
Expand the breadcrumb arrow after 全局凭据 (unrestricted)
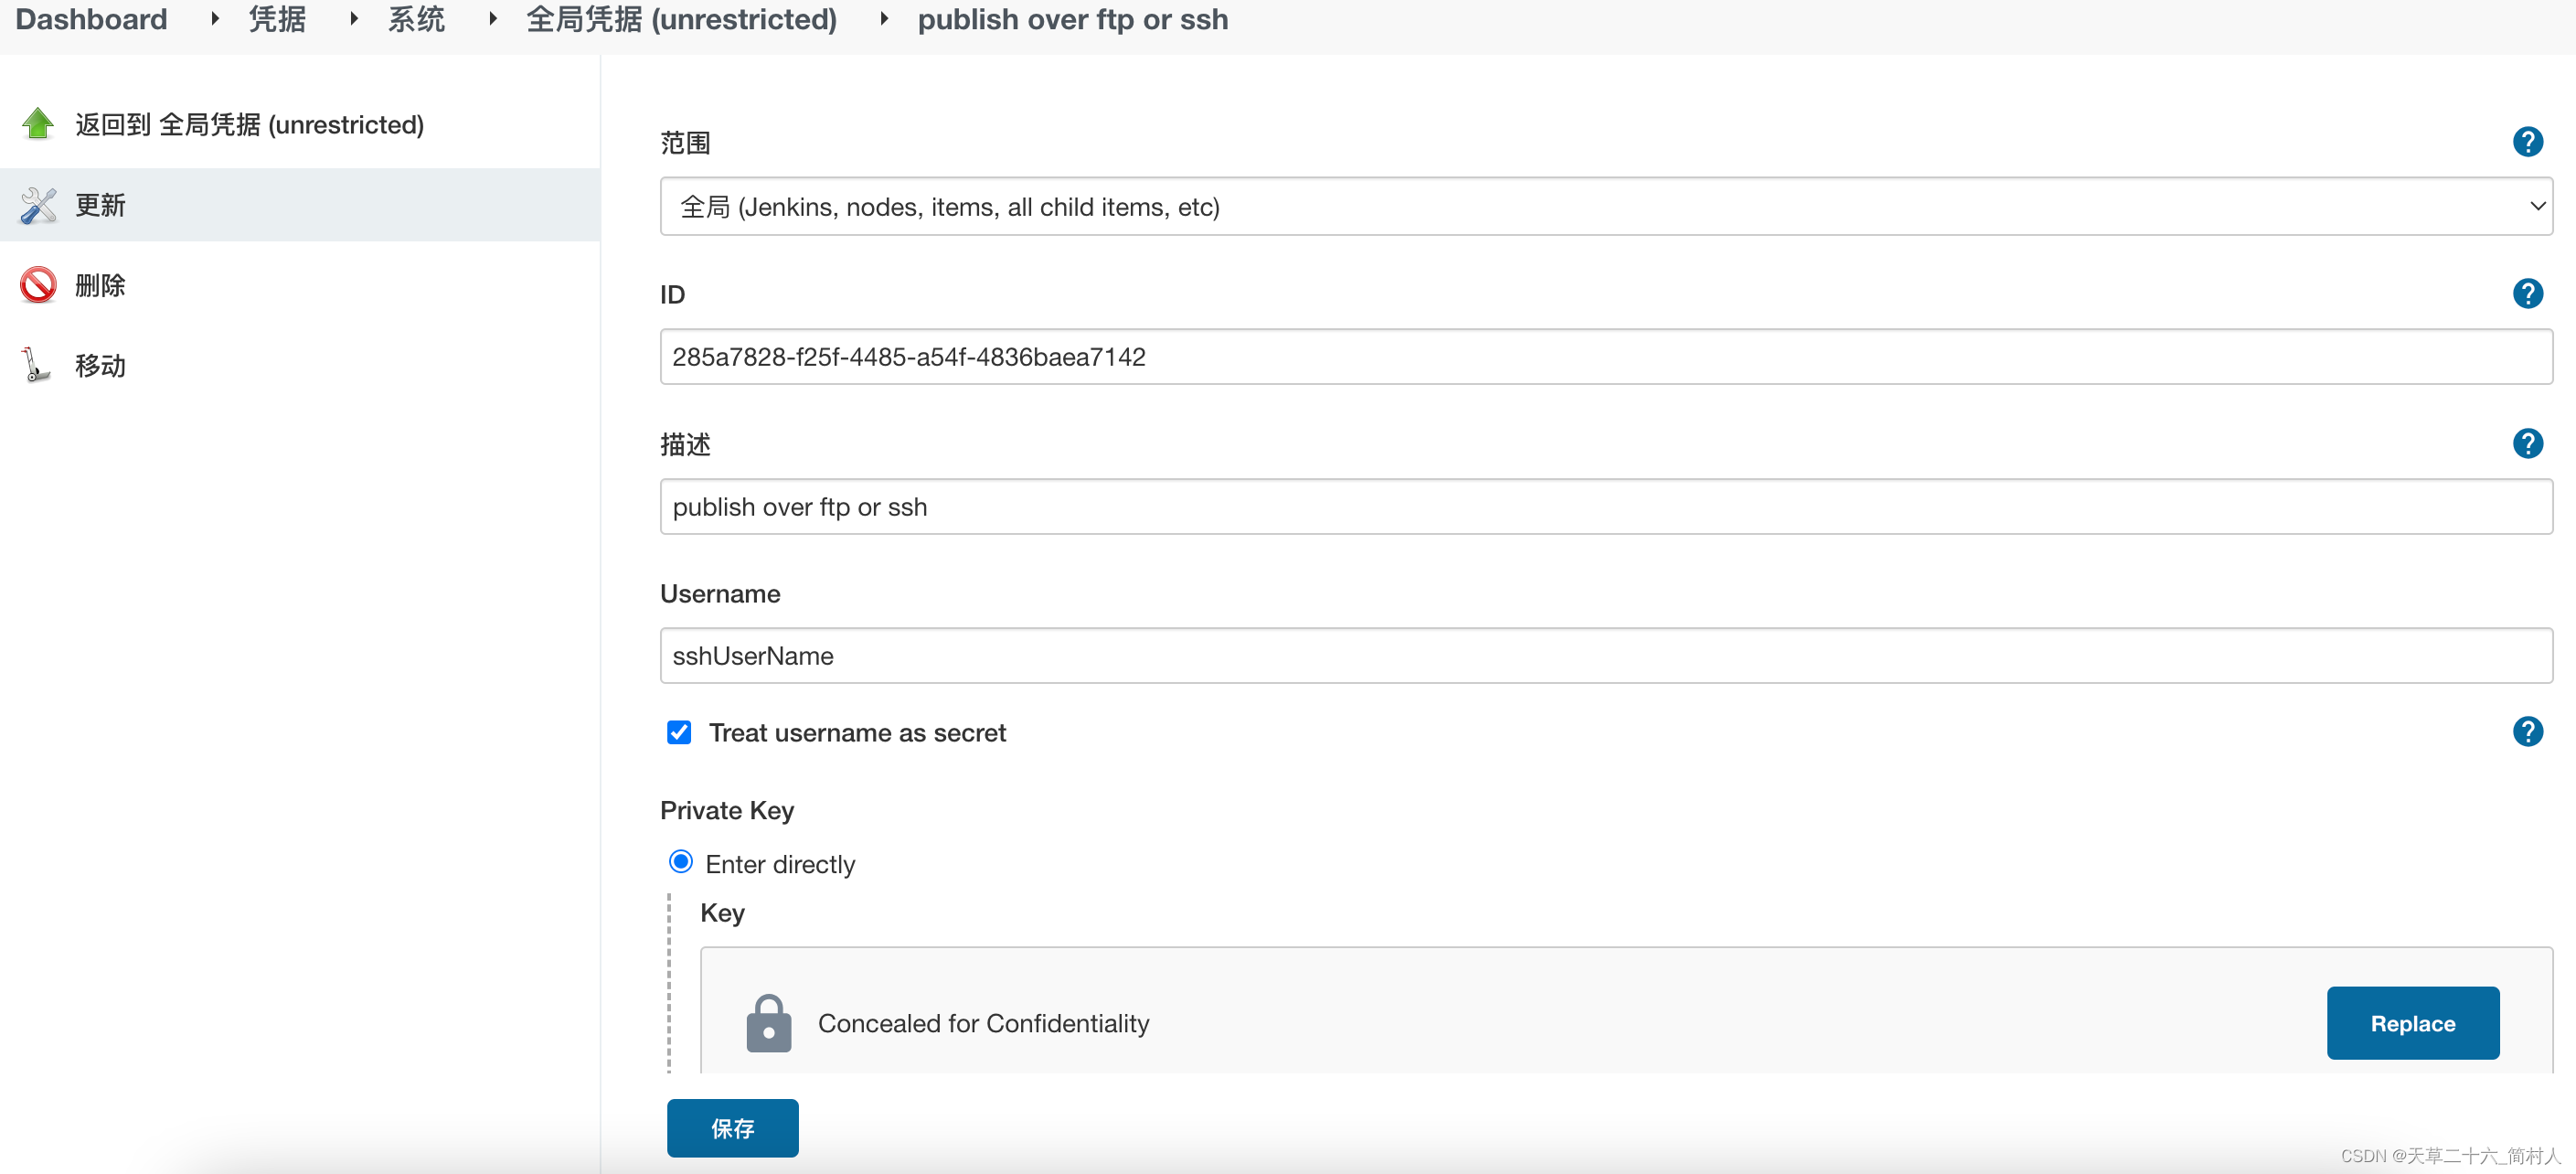(883, 19)
